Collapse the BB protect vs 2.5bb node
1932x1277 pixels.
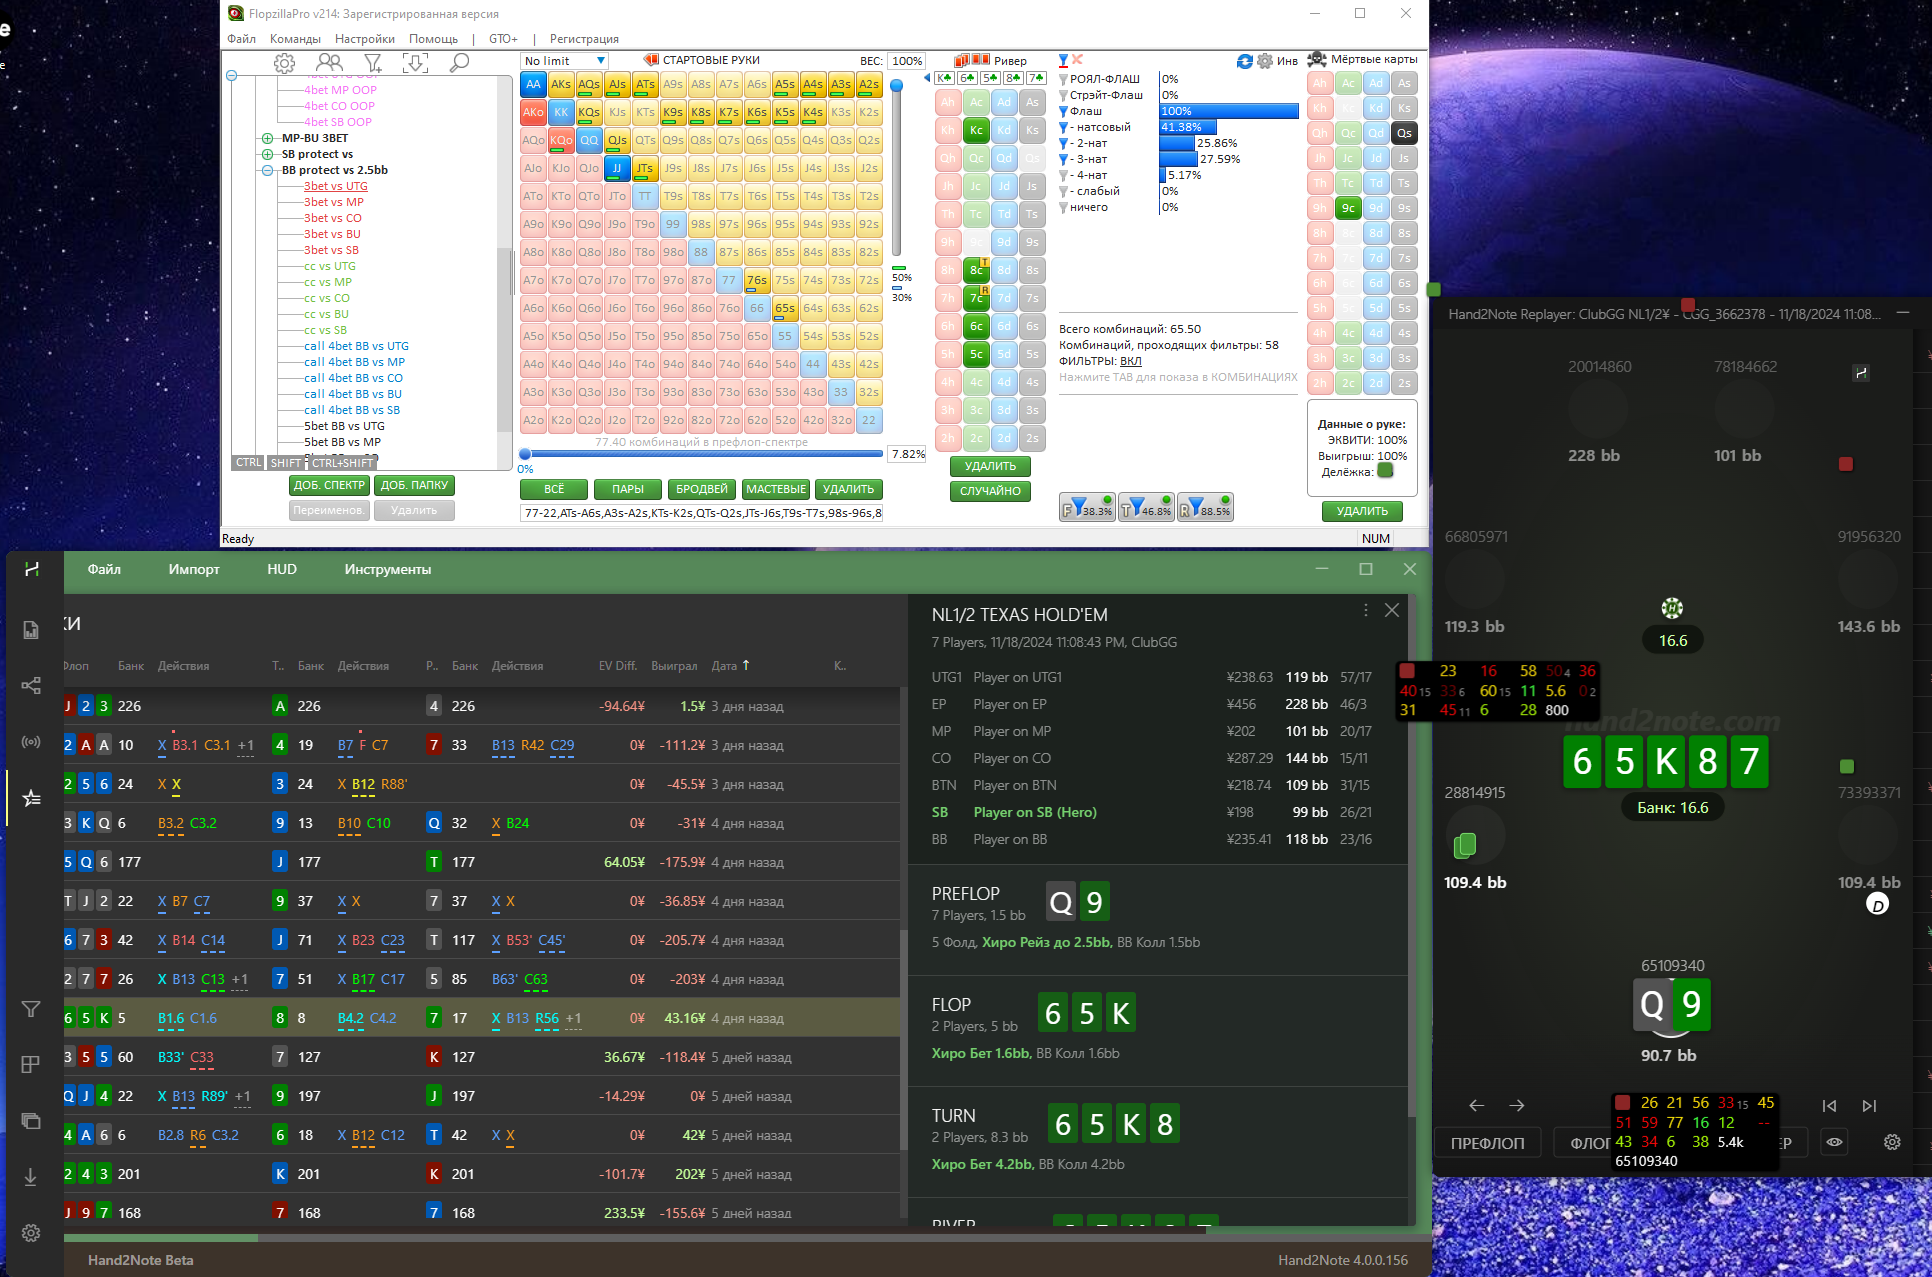tap(267, 170)
